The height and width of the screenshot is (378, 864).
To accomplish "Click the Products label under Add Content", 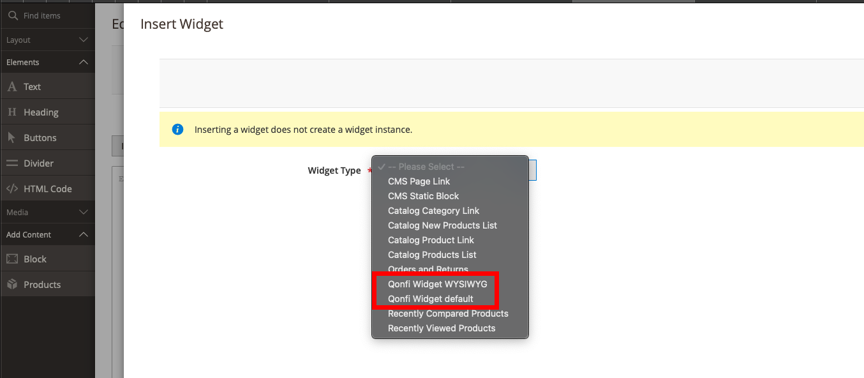I will (42, 285).
